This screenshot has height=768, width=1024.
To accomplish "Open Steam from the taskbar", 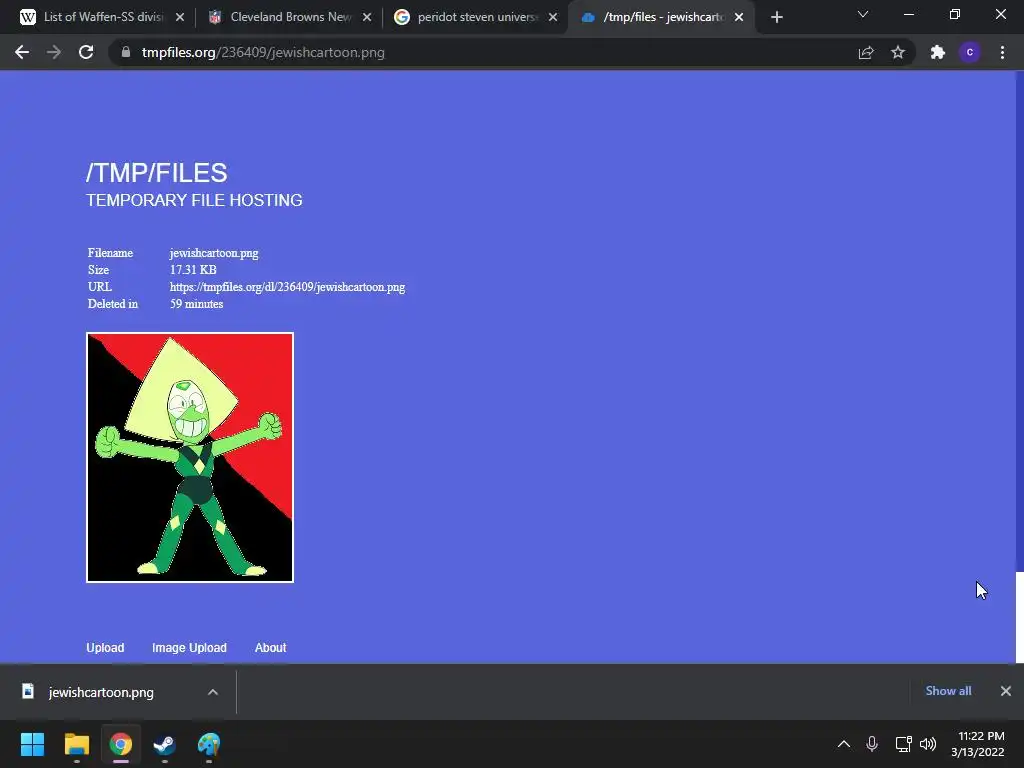I will 165,744.
